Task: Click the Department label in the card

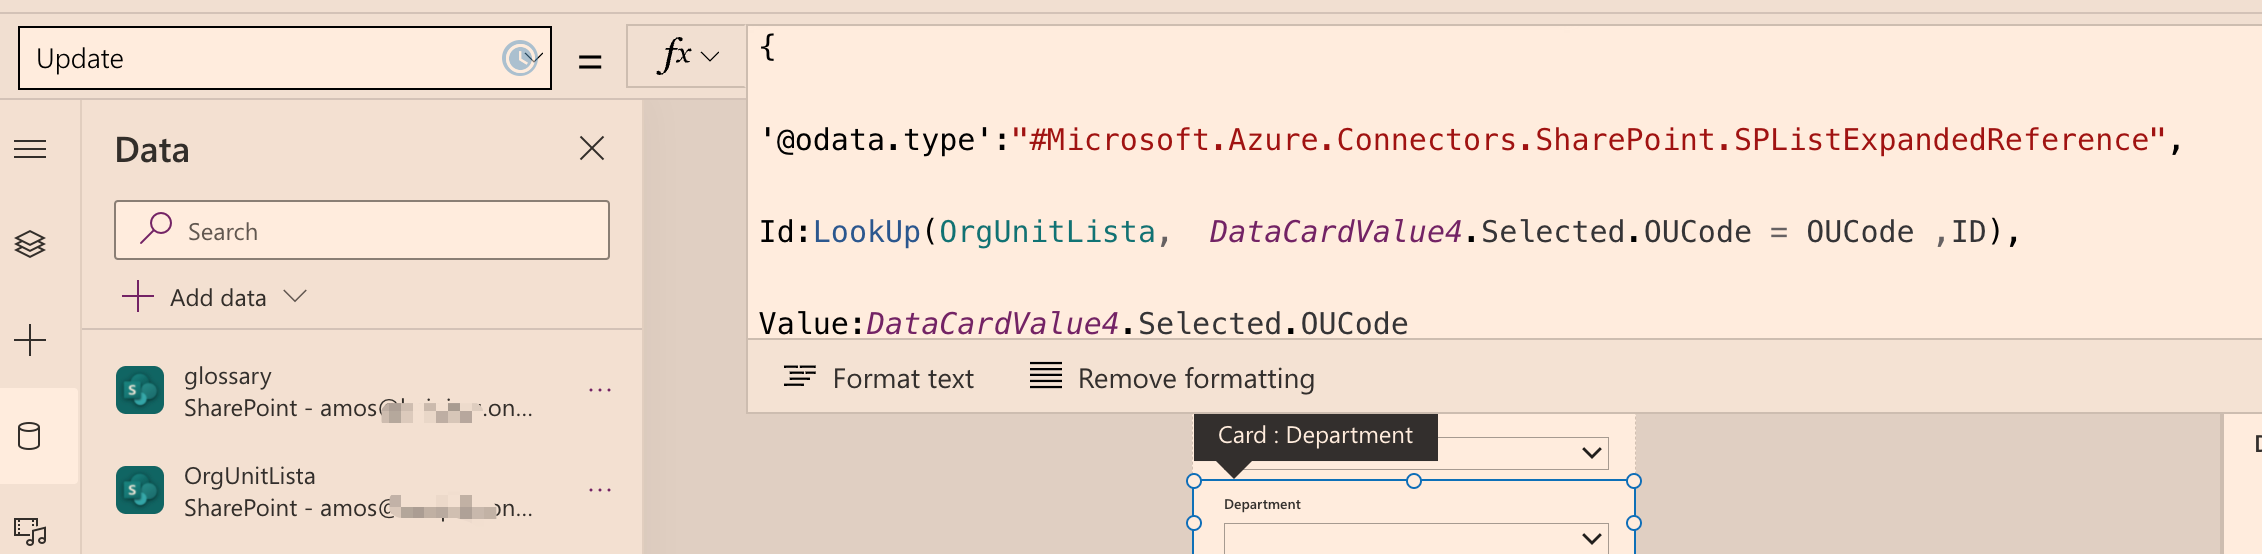Action: pos(1262,504)
